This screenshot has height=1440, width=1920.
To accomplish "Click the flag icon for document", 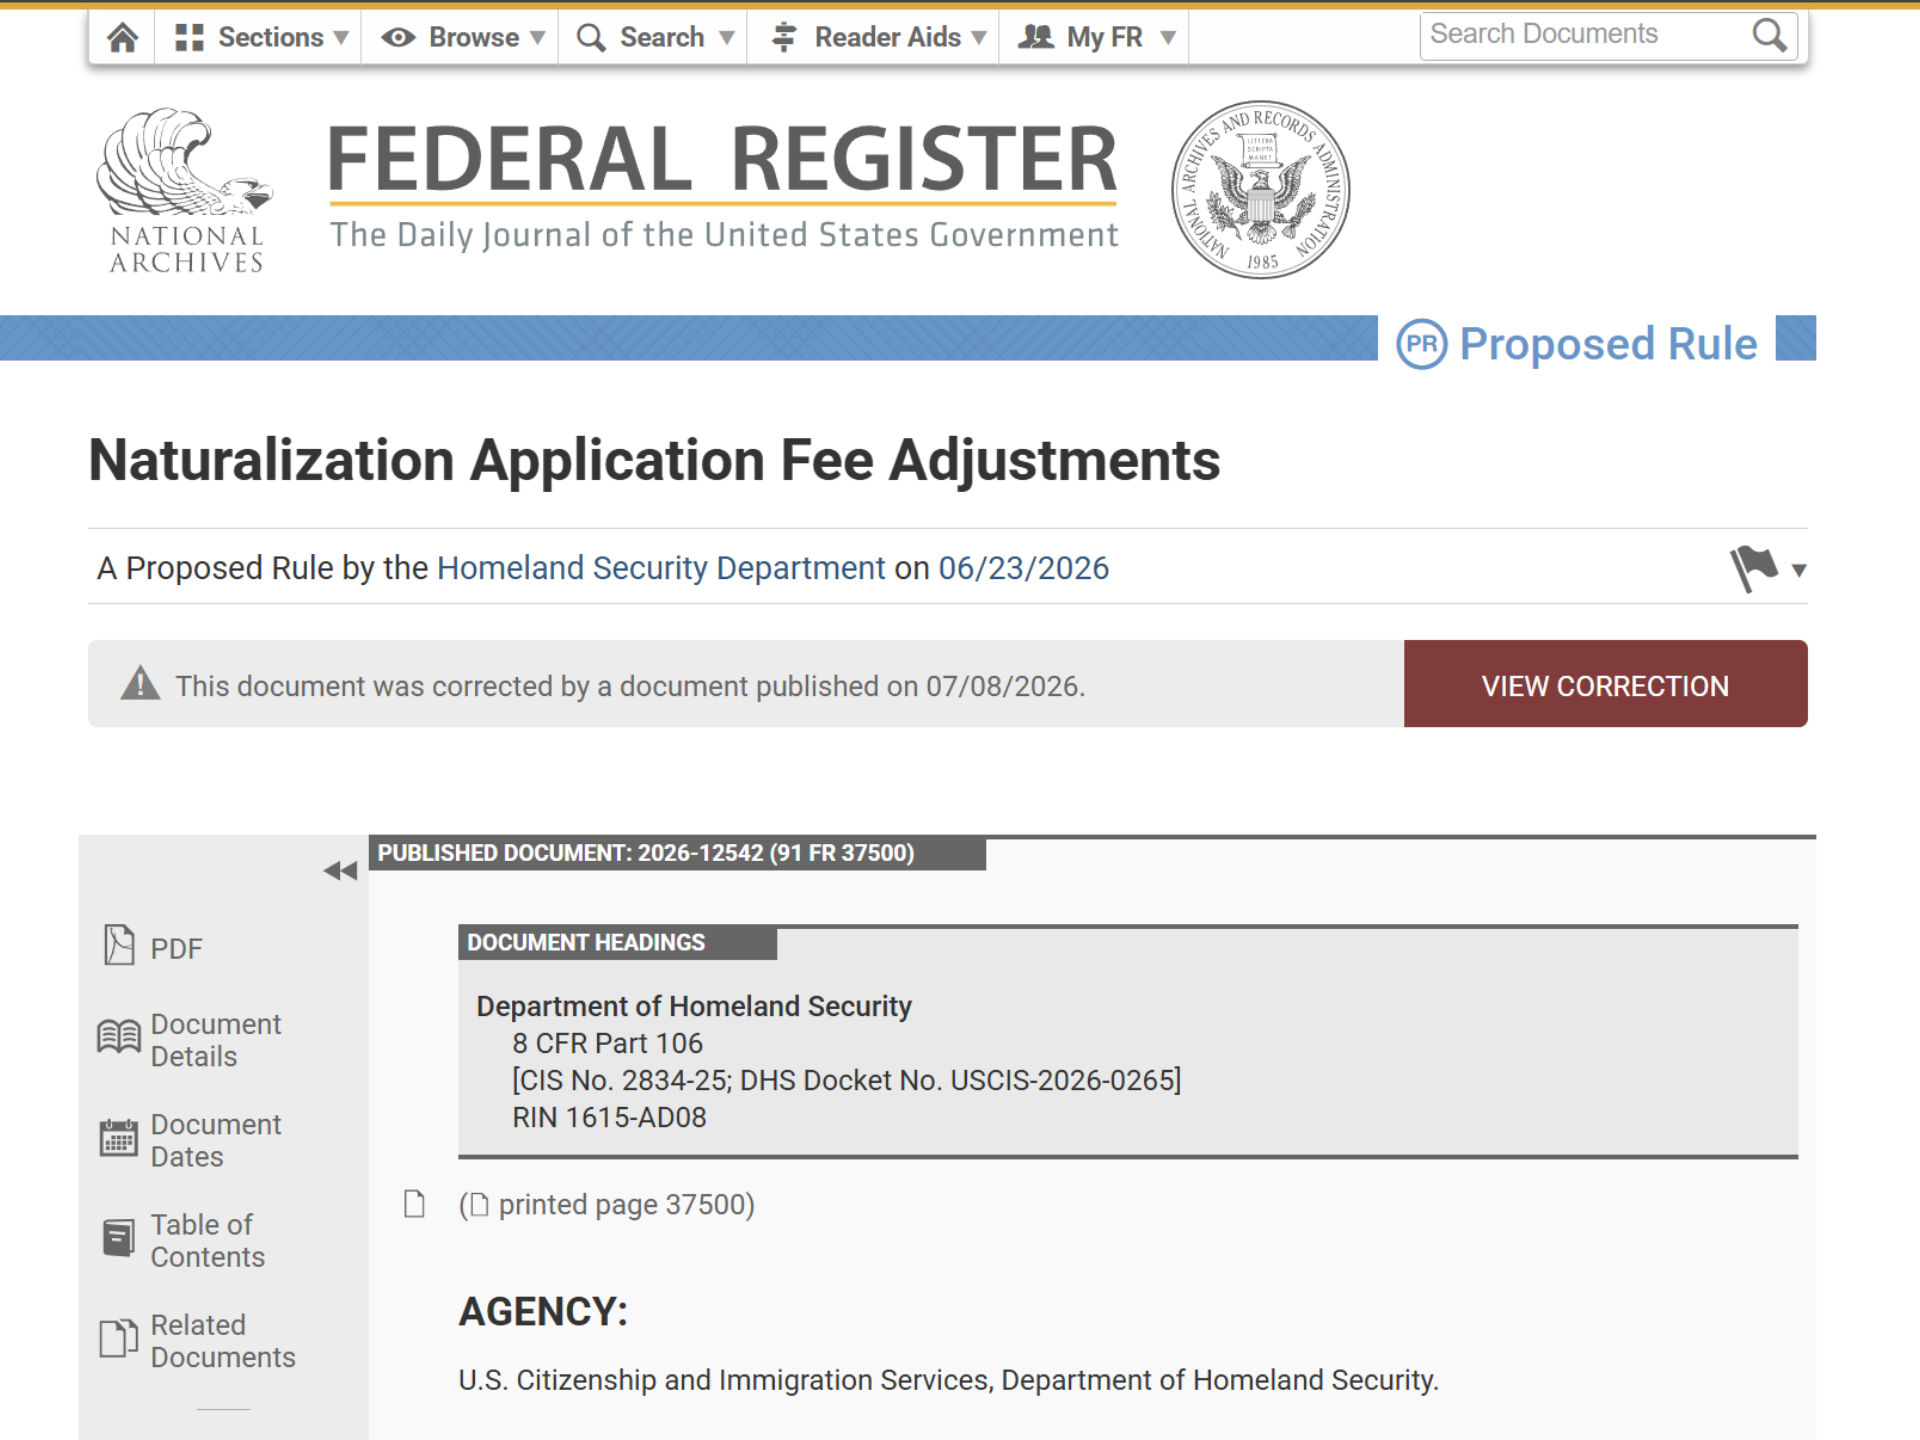I will [1754, 568].
